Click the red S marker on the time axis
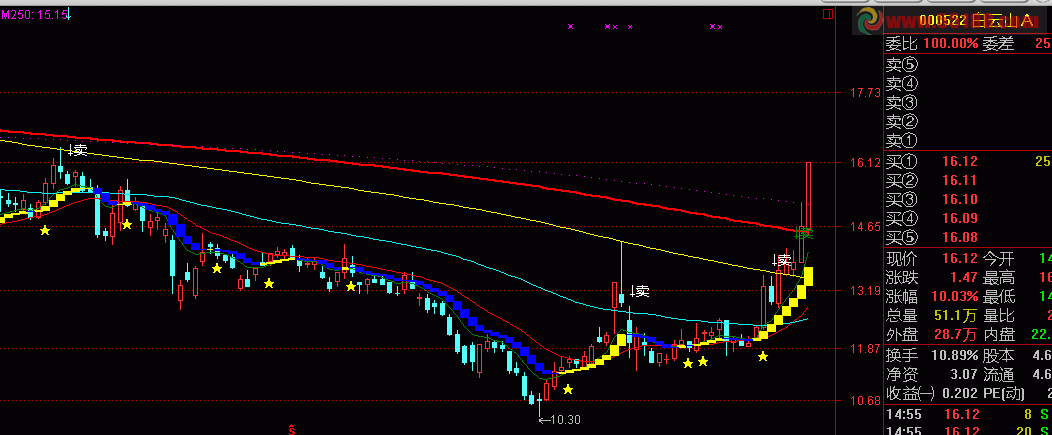Viewport: 1052px width, 435px height. click(x=292, y=429)
